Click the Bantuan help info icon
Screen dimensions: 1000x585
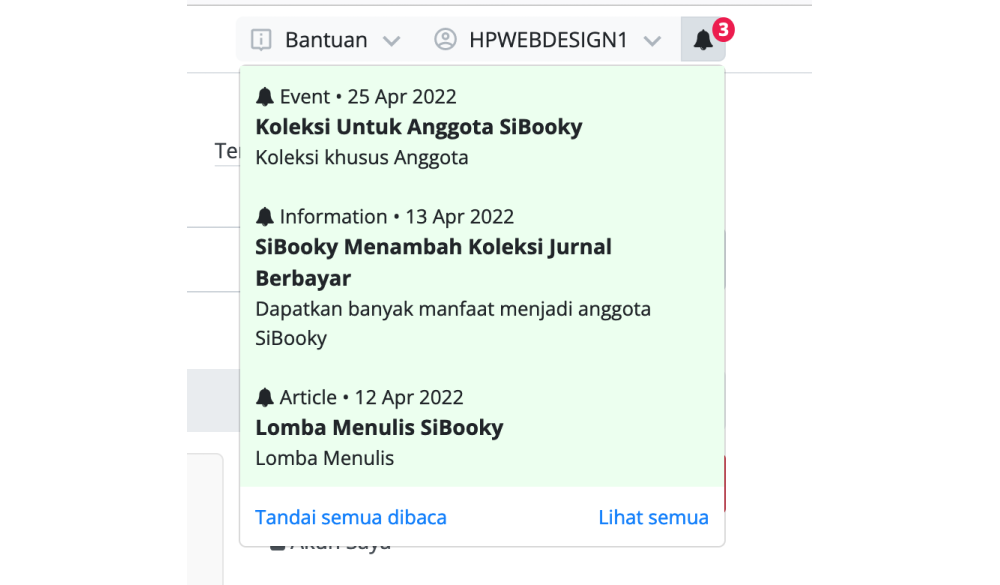point(261,40)
